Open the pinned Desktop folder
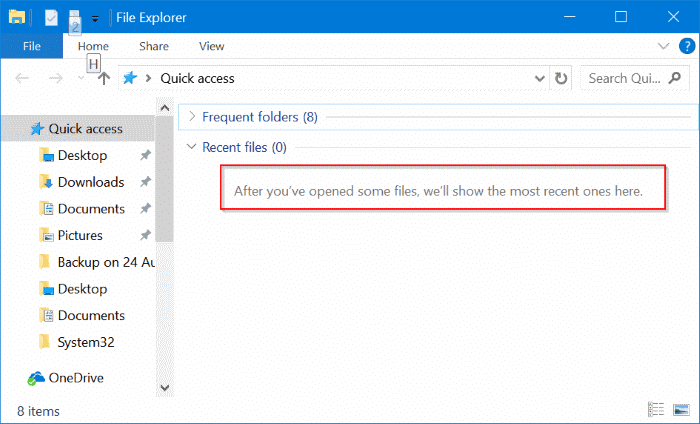The width and height of the screenshot is (700, 424). [x=83, y=155]
